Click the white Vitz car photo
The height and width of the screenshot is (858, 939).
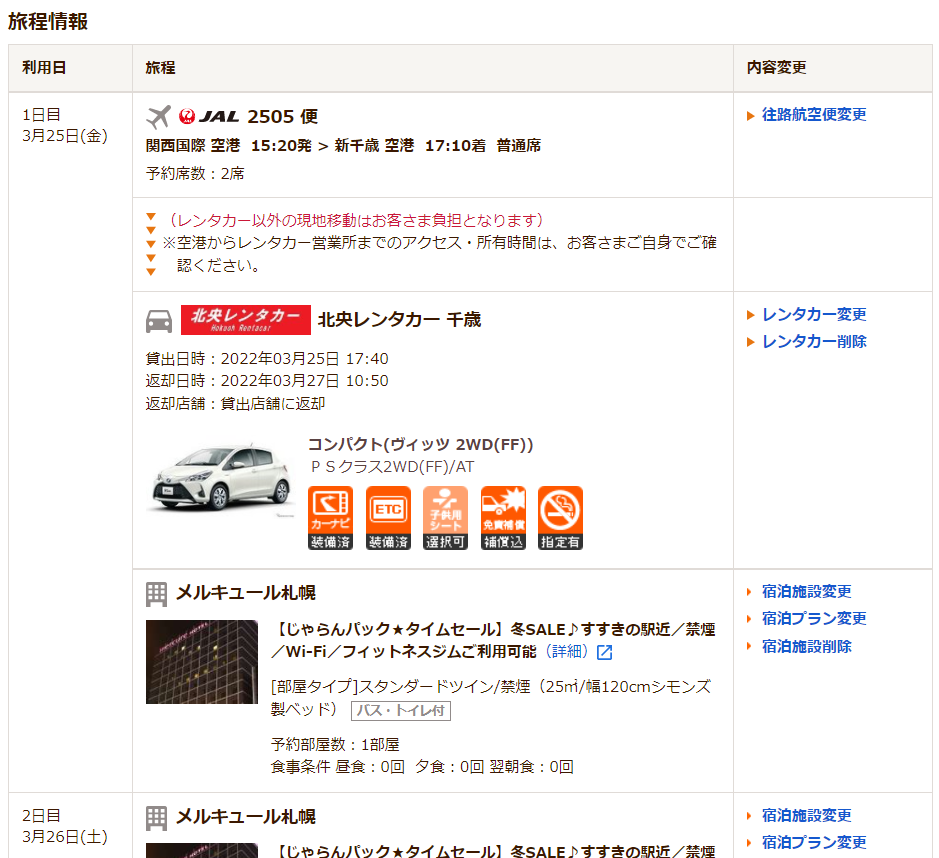(x=220, y=480)
